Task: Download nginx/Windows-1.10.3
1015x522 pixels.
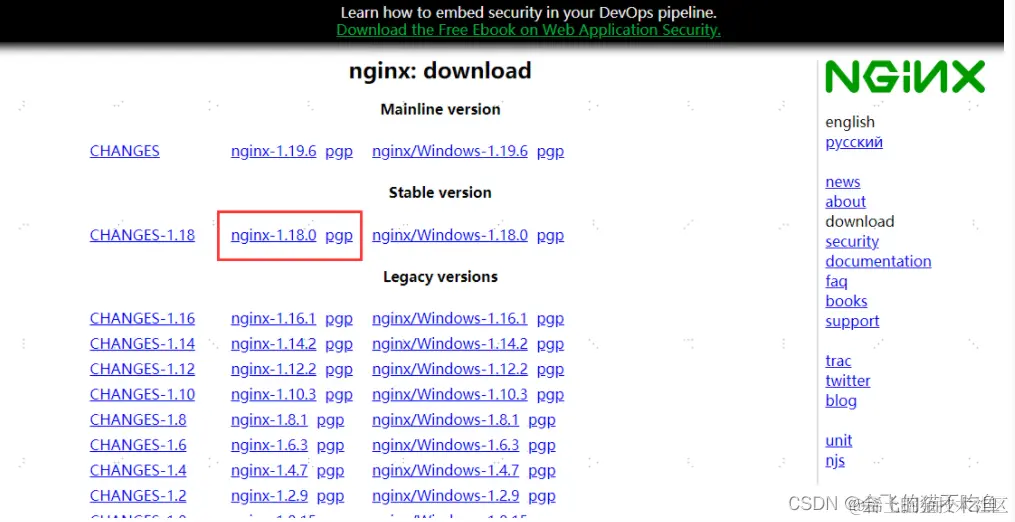Action: (x=450, y=394)
